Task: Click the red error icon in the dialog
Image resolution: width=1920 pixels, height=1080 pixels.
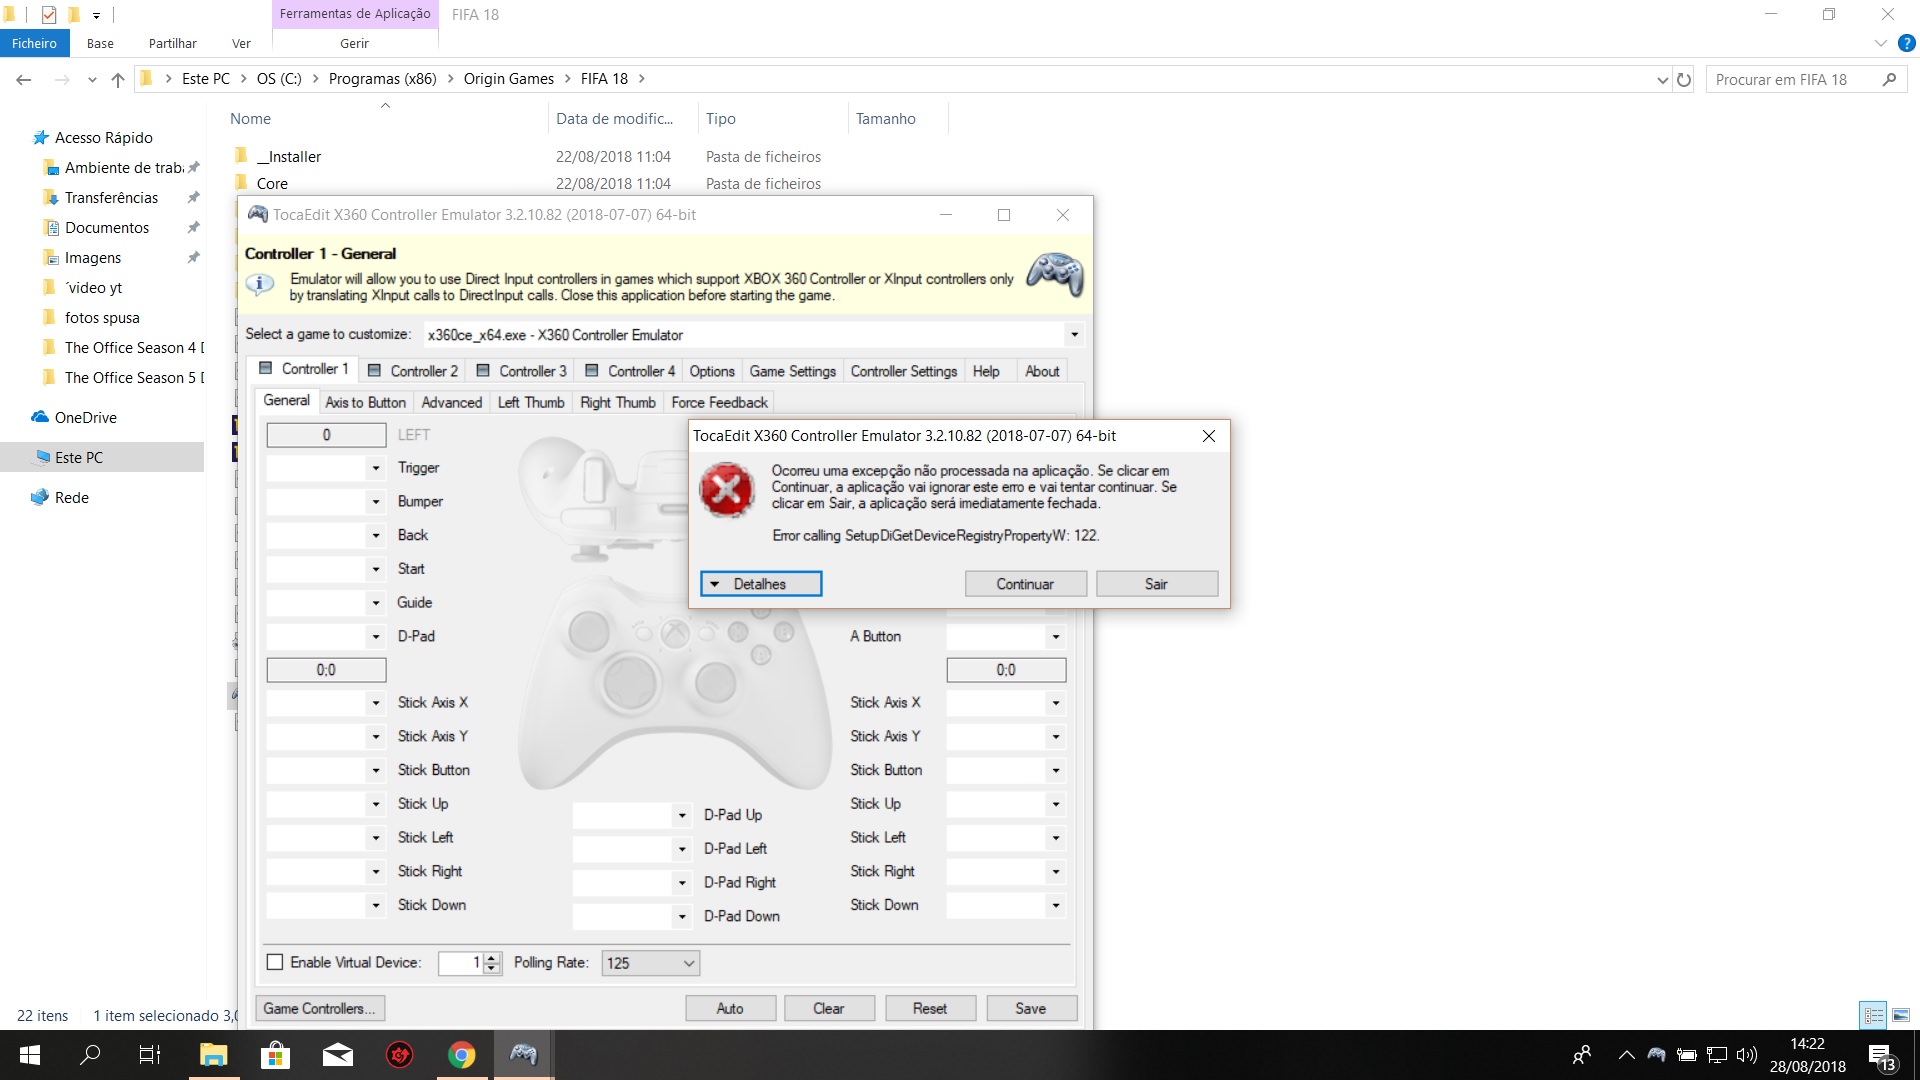Action: tap(726, 489)
